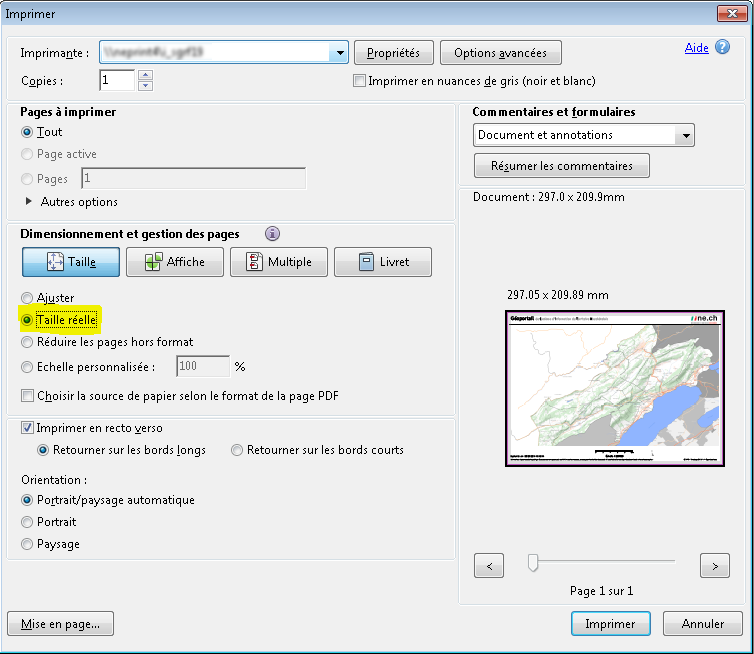Increase copies with the up stepper

coord(146,75)
